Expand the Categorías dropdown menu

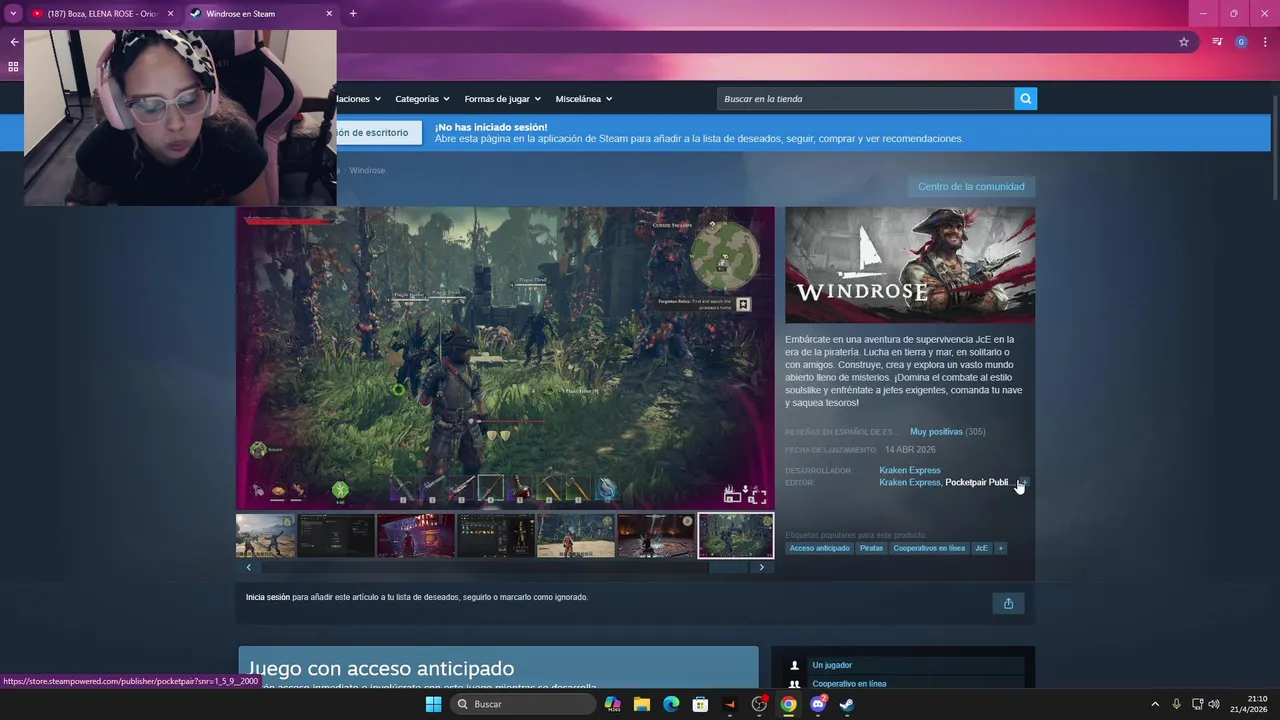click(422, 99)
